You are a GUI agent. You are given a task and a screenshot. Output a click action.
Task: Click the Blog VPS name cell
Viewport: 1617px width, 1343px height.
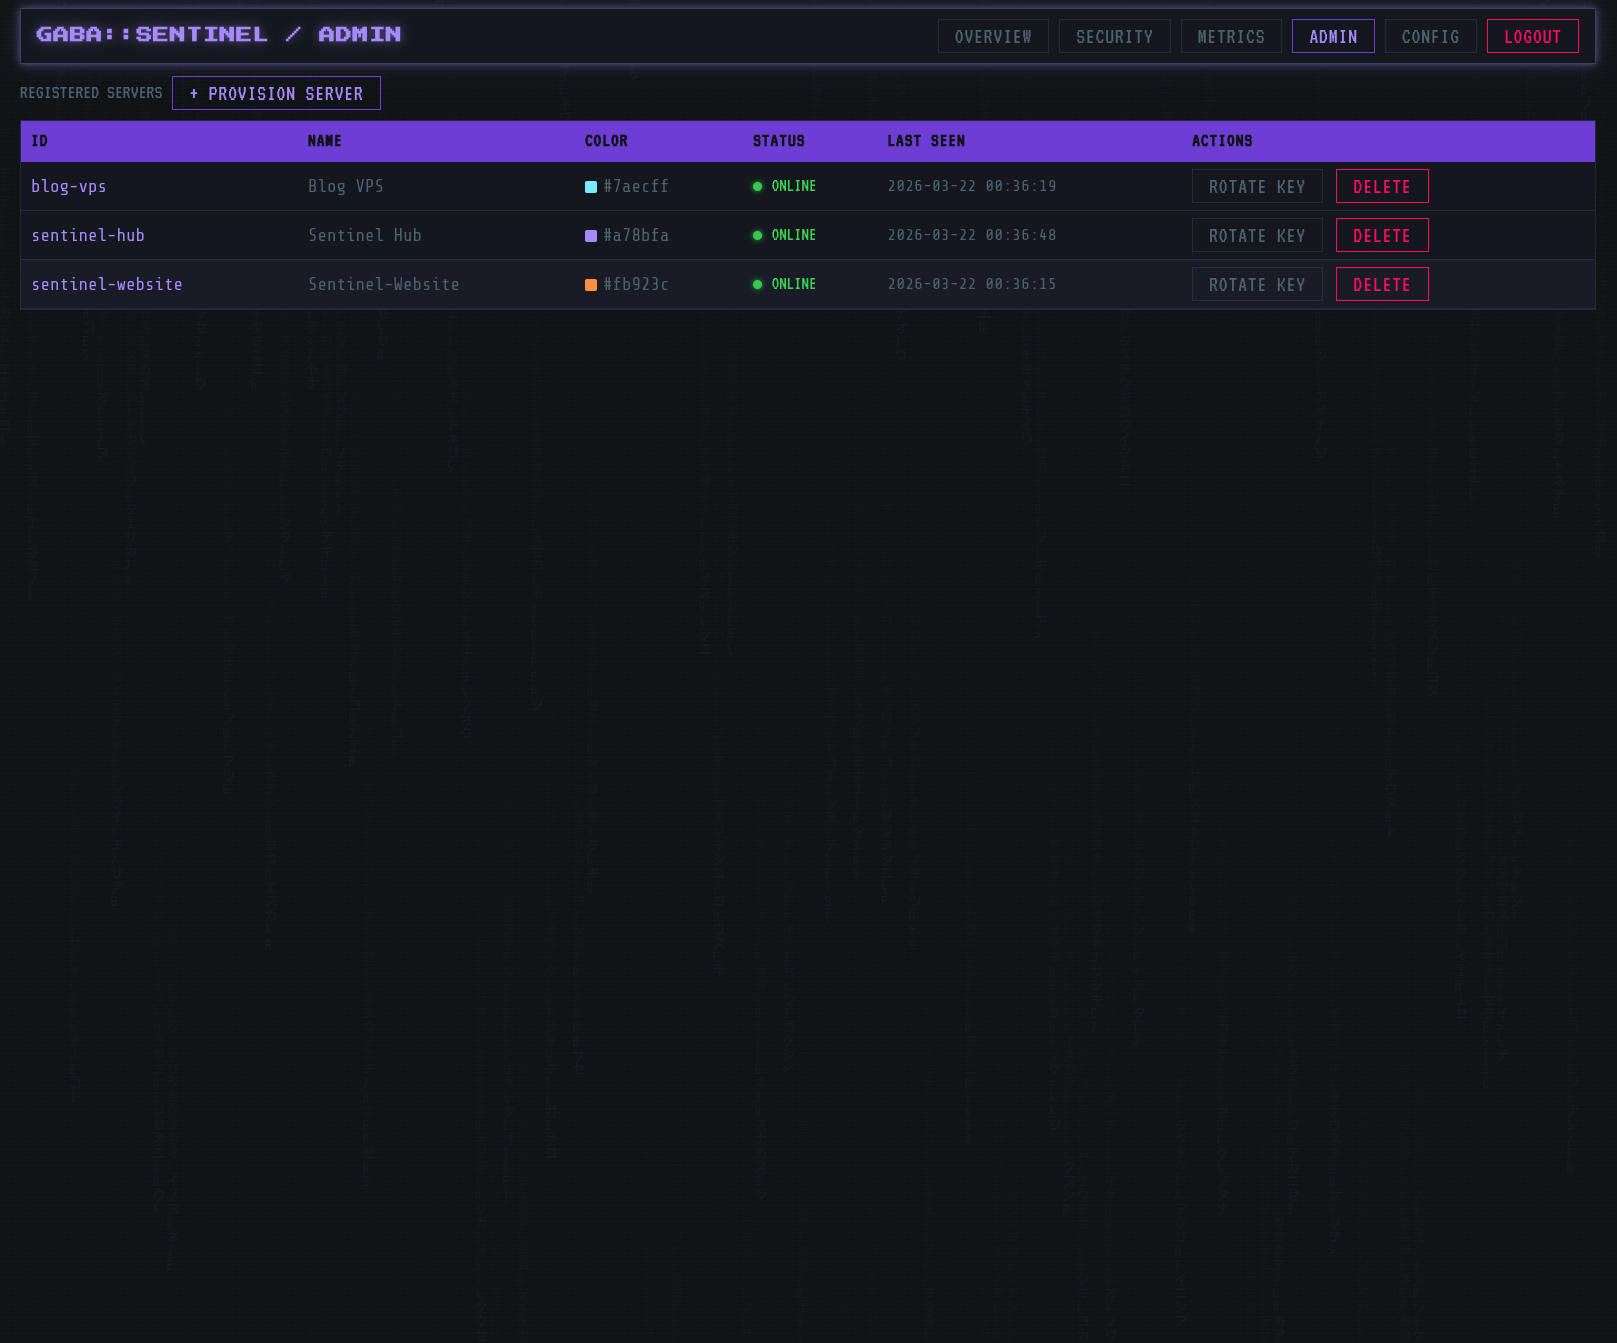(346, 186)
